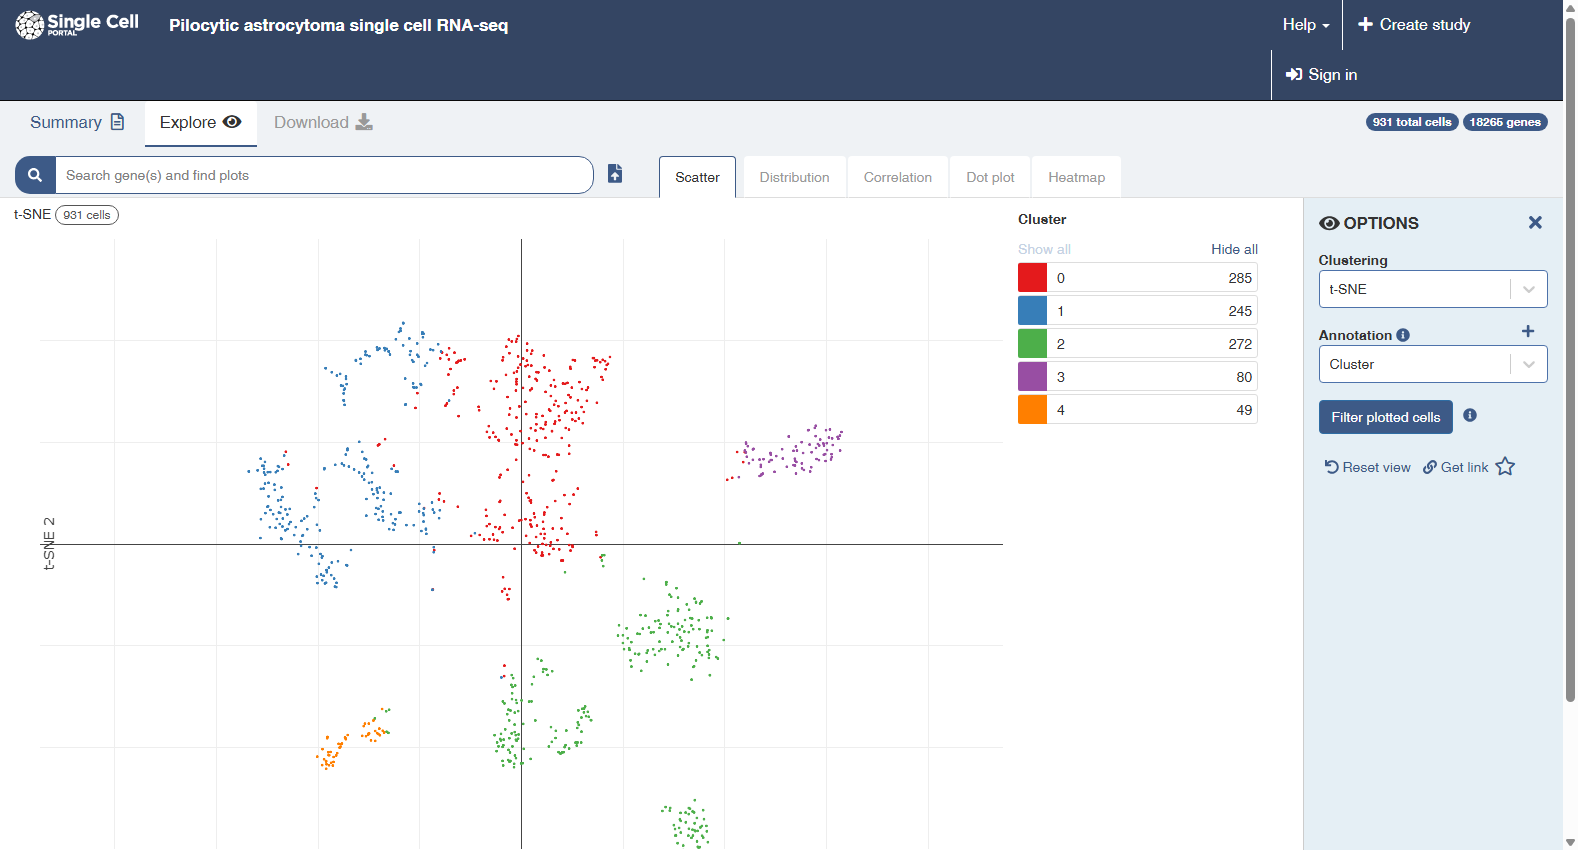Toggle purple cluster 3 swatch
This screenshot has width=1578, height=850.
tap(1032, 376)
